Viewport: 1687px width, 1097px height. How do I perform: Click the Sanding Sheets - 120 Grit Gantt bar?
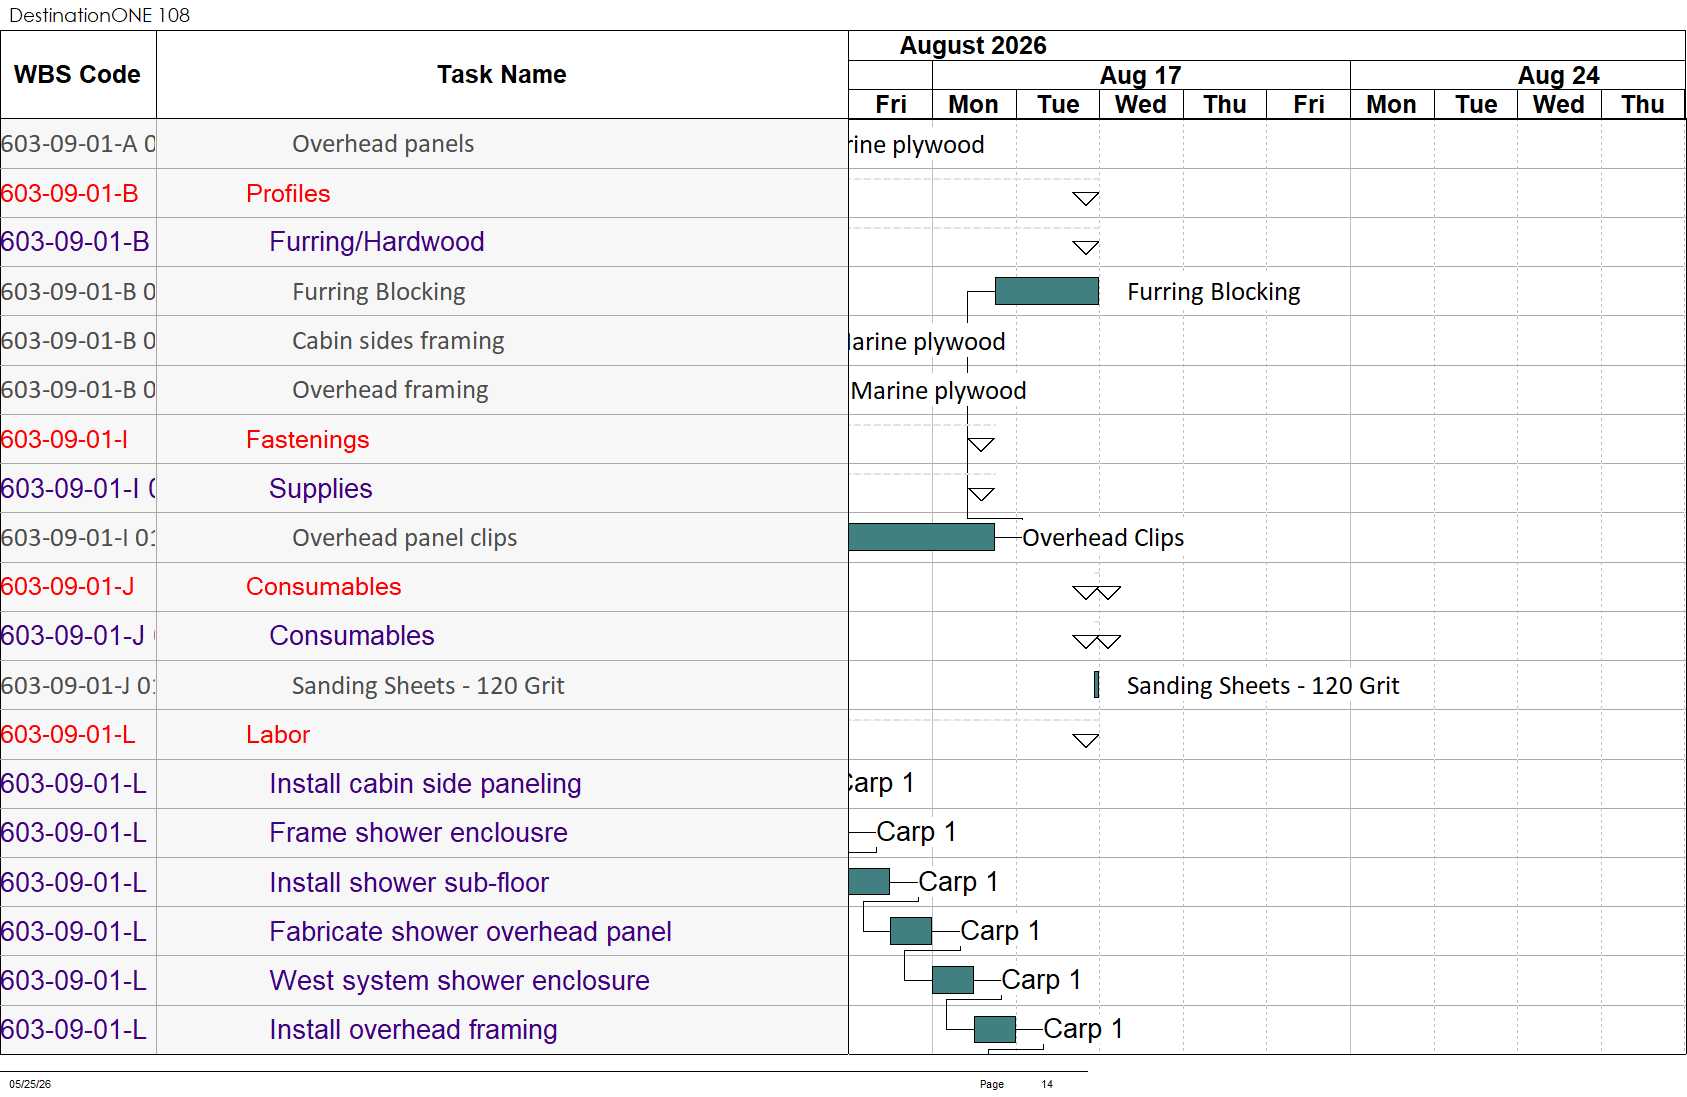1097,685
